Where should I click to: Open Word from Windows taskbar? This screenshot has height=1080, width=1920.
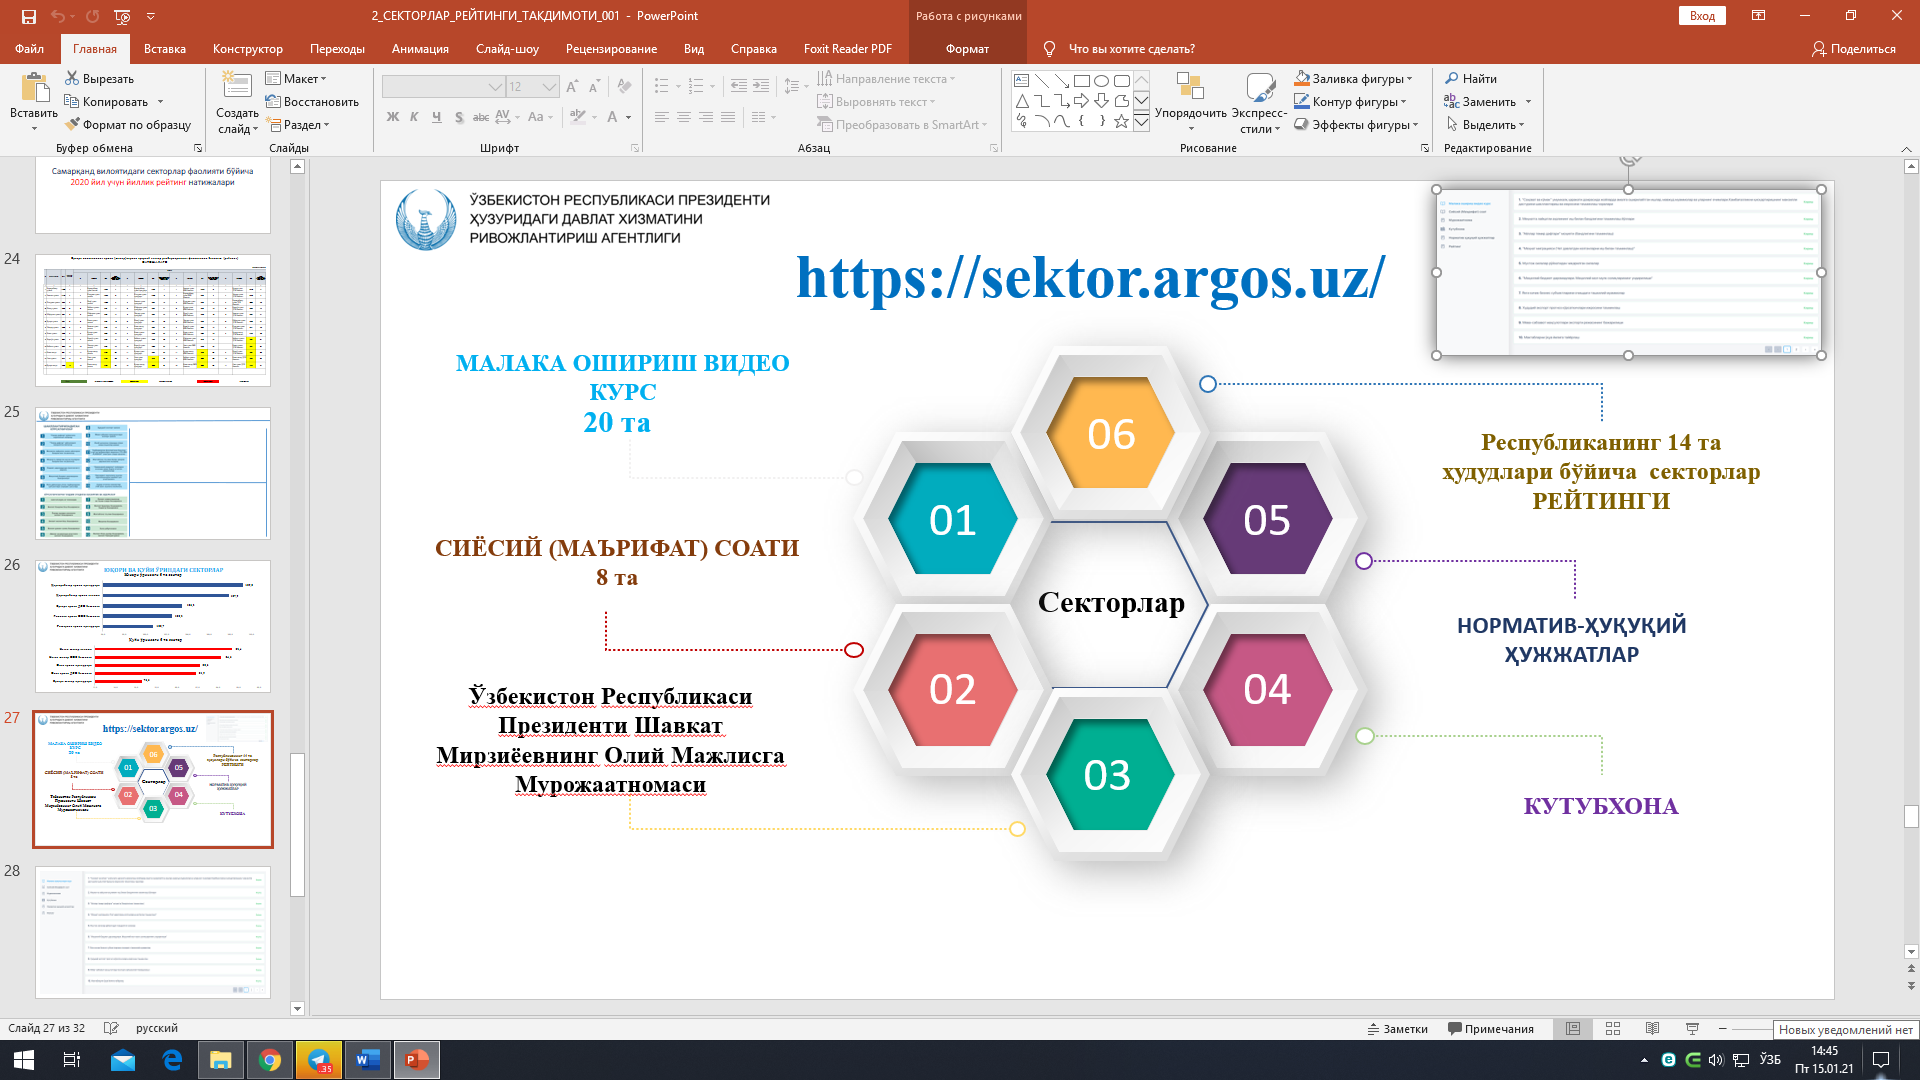(x=367, y=1060)
